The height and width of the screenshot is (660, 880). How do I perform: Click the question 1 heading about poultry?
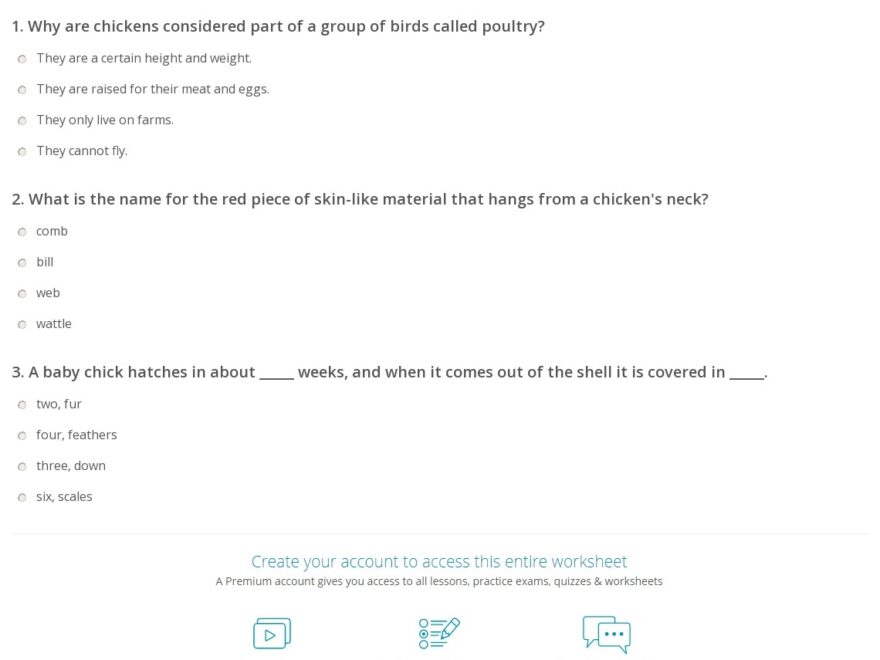[279, 26]
